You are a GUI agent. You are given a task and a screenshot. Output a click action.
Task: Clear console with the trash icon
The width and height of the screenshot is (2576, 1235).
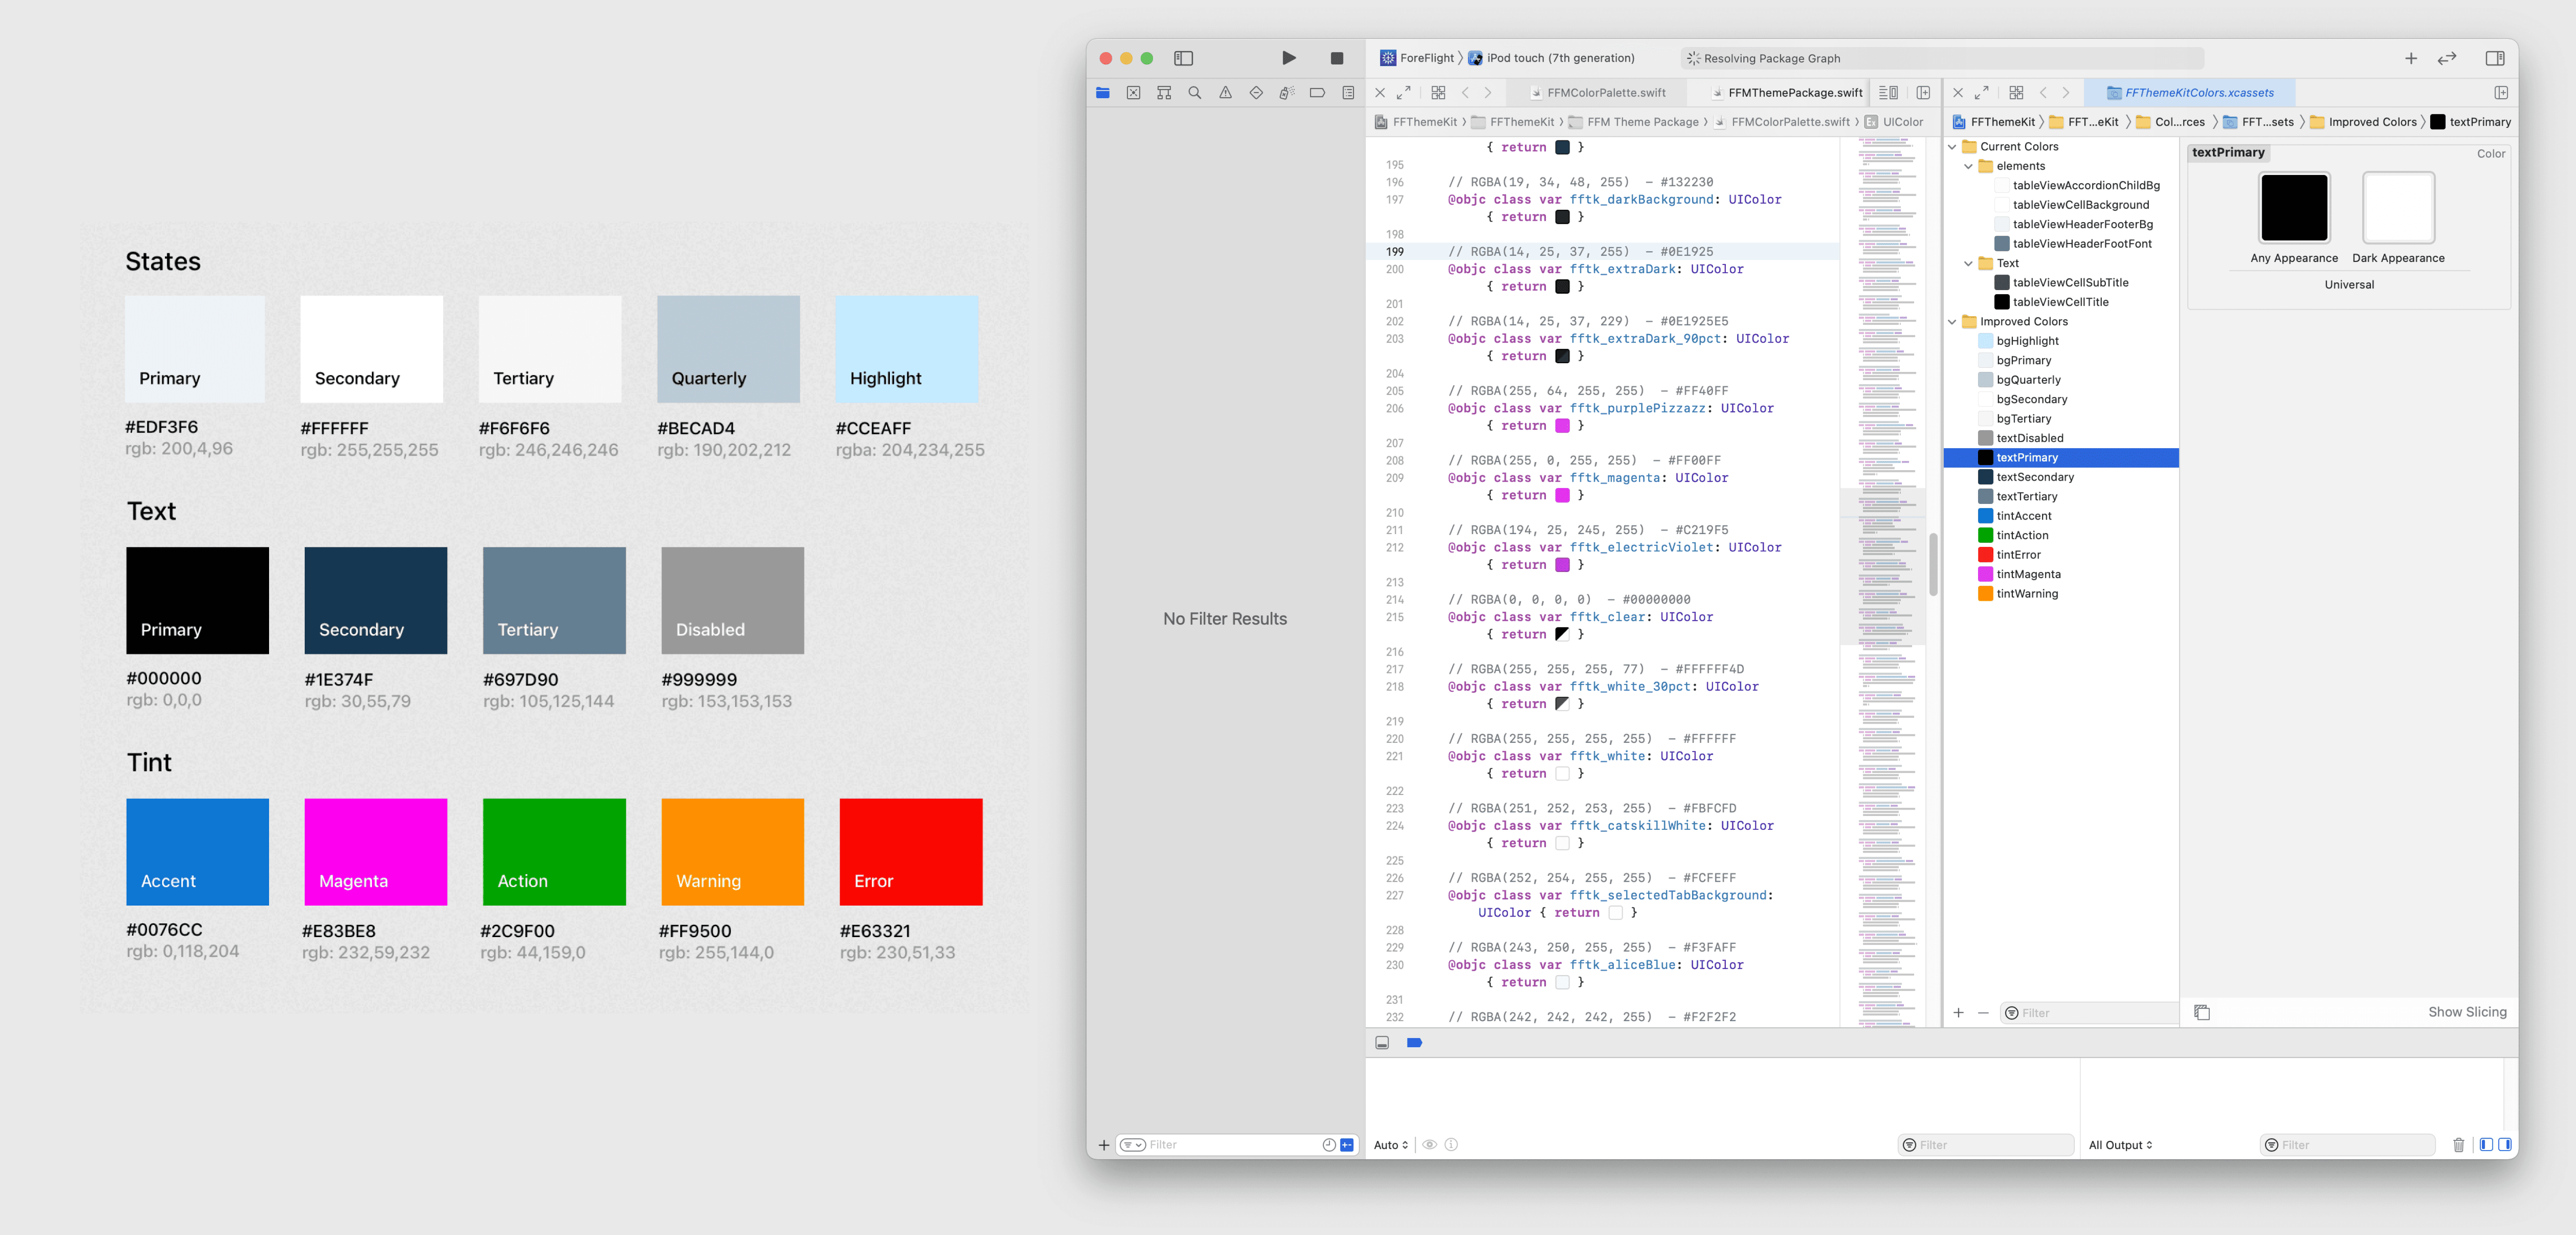pyautogui.click(x=2458, y=1145)
